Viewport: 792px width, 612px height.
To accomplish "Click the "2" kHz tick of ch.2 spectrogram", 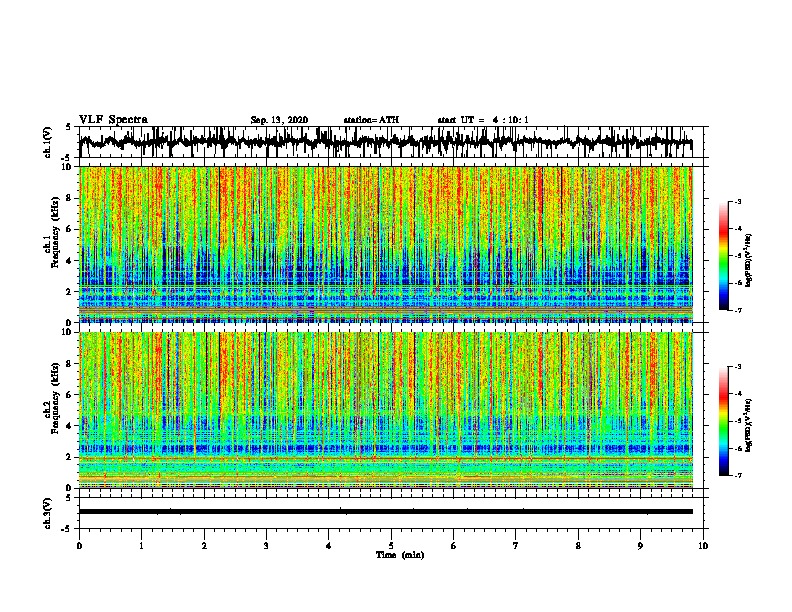I will click(70, 457).
